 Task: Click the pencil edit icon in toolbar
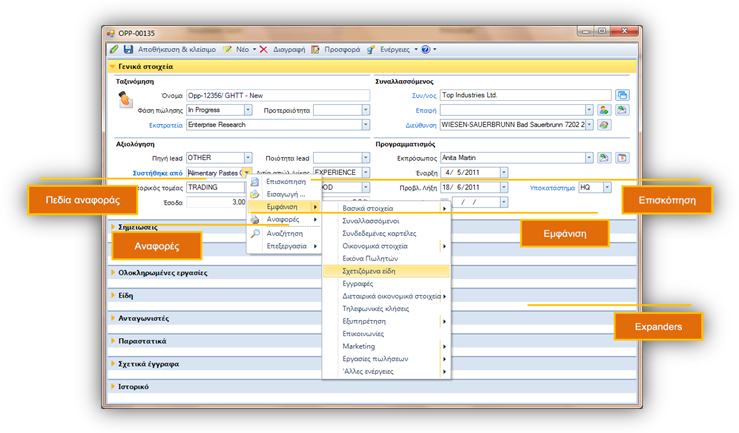tap(114, 49)
